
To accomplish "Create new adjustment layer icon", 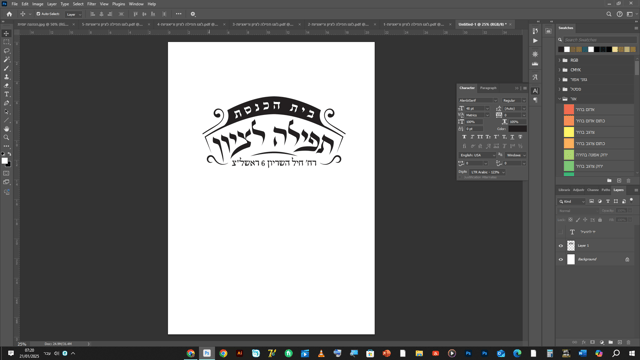I will point(602,342).
